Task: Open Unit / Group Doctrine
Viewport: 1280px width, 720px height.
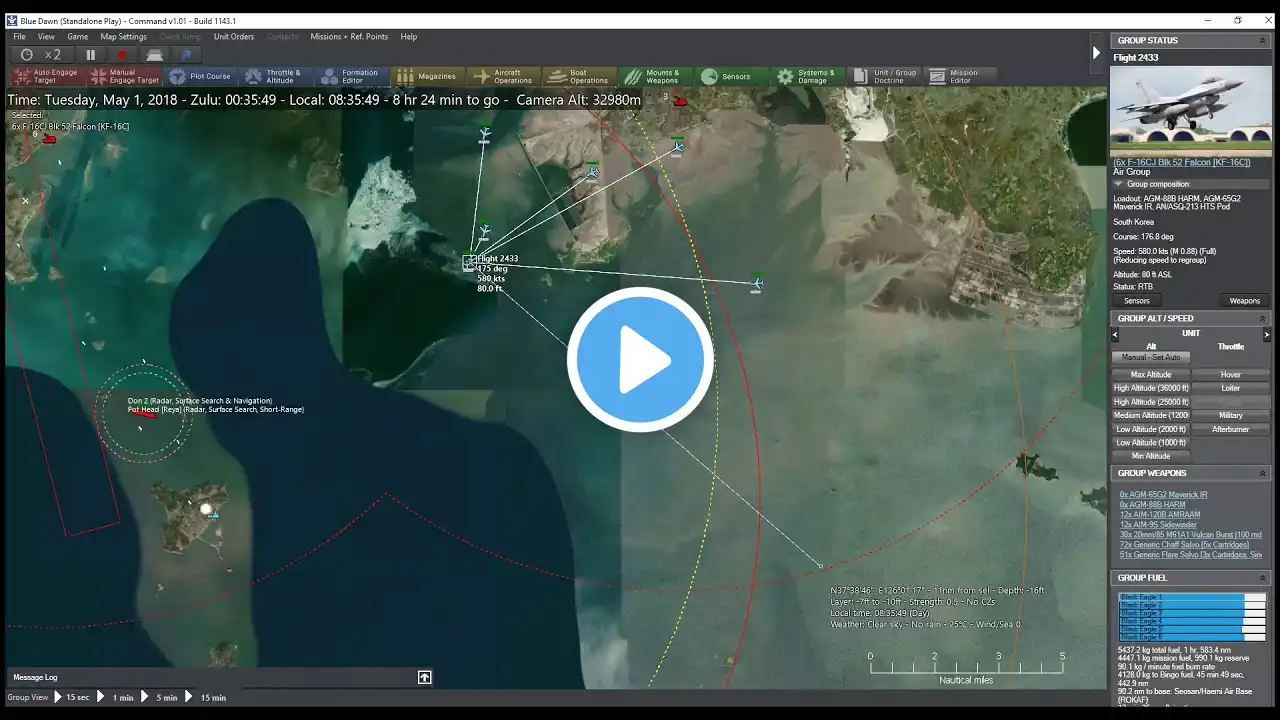Action: (884, 76)
